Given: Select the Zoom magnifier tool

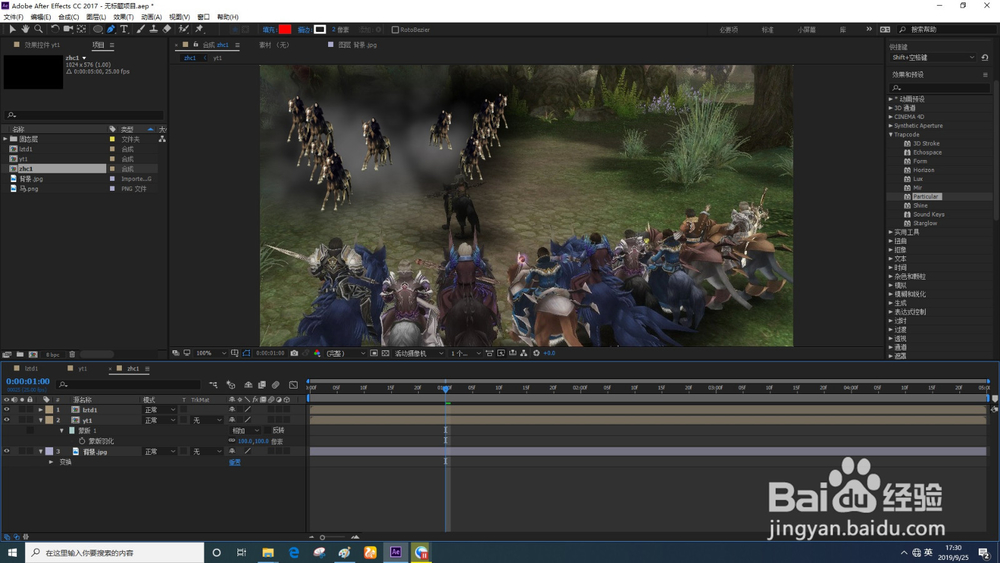Looking at the screenshot, I should click(38, 29).
